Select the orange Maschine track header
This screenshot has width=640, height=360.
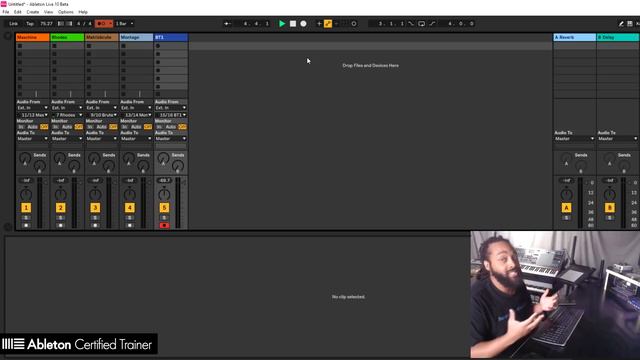(33, 37)
